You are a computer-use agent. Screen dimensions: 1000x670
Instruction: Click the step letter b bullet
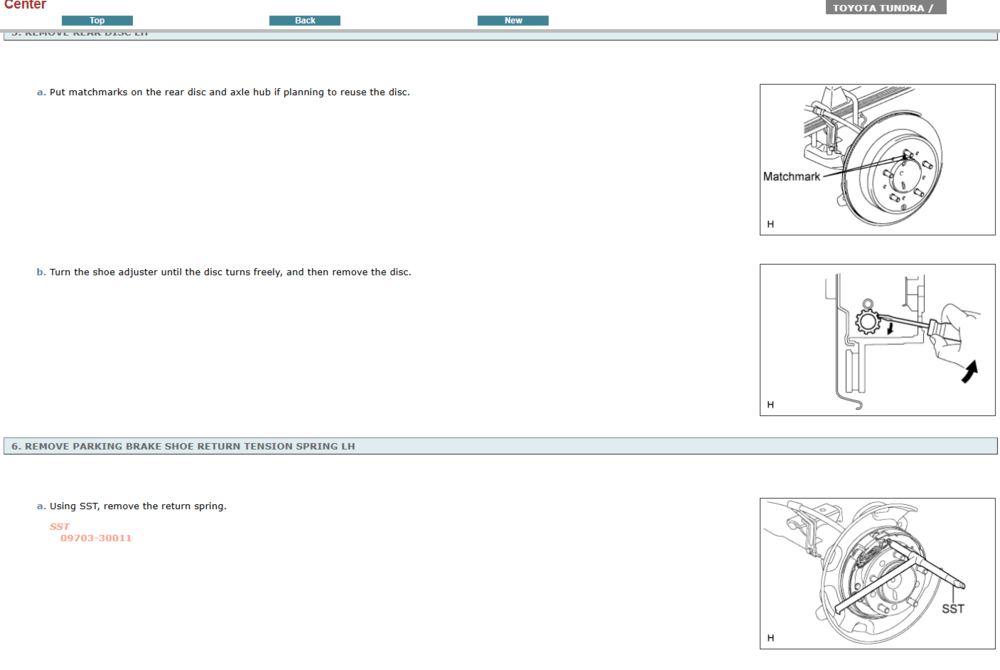41,272
